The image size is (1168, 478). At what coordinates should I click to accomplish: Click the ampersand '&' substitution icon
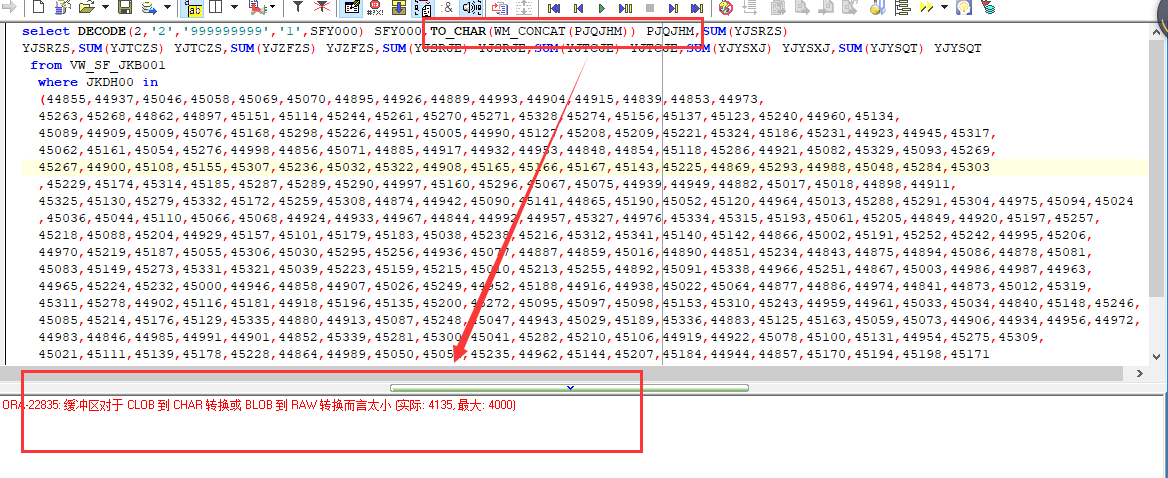click(x=447, y=7)
